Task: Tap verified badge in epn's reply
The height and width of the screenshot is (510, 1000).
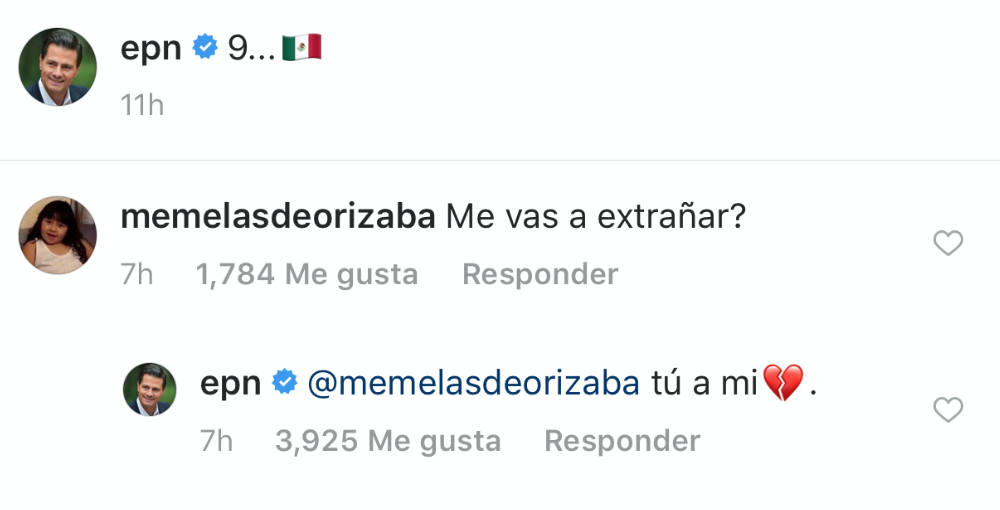Action: point(285,382)
